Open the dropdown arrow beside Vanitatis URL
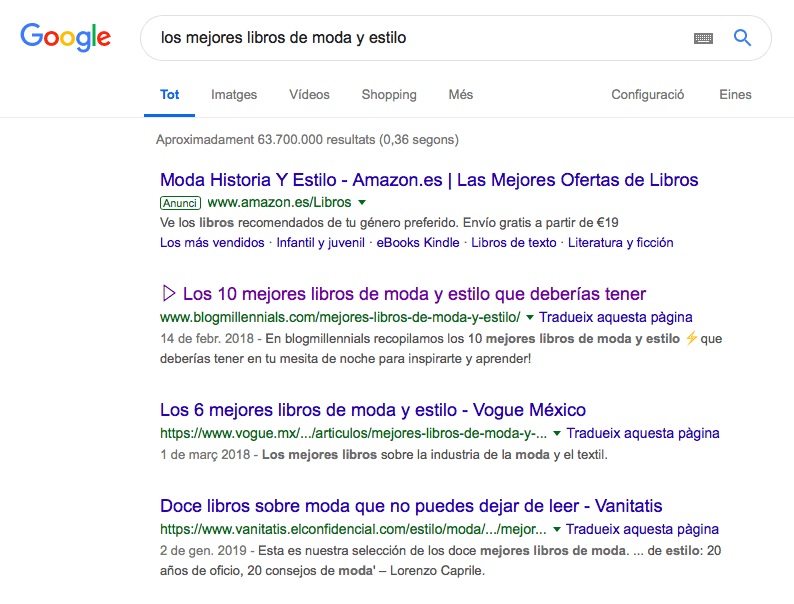The image size is (794, 604). point(557,530)
